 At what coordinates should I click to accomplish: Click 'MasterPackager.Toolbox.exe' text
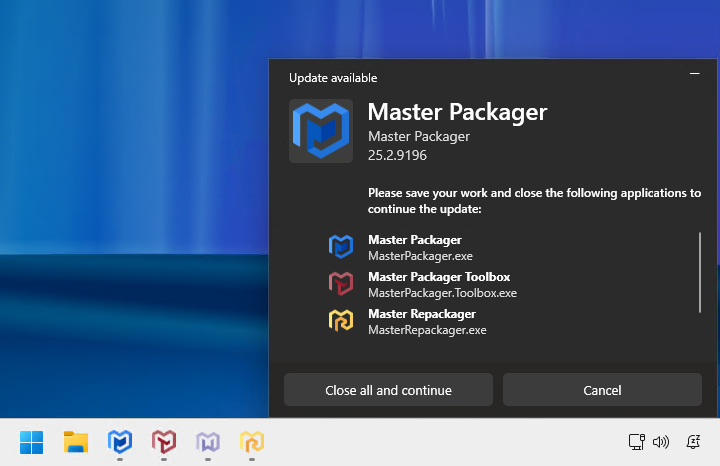pos(442,293)
